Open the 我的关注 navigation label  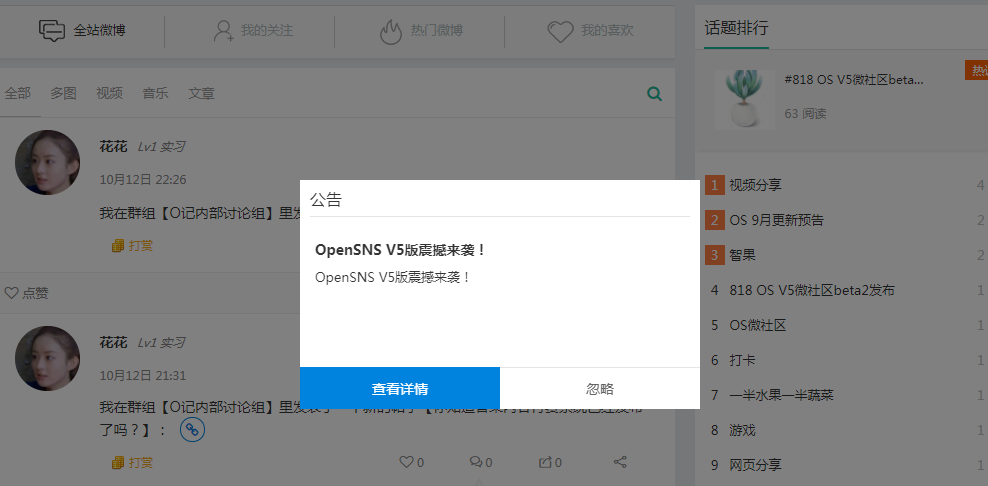click(x=267, y=30)
